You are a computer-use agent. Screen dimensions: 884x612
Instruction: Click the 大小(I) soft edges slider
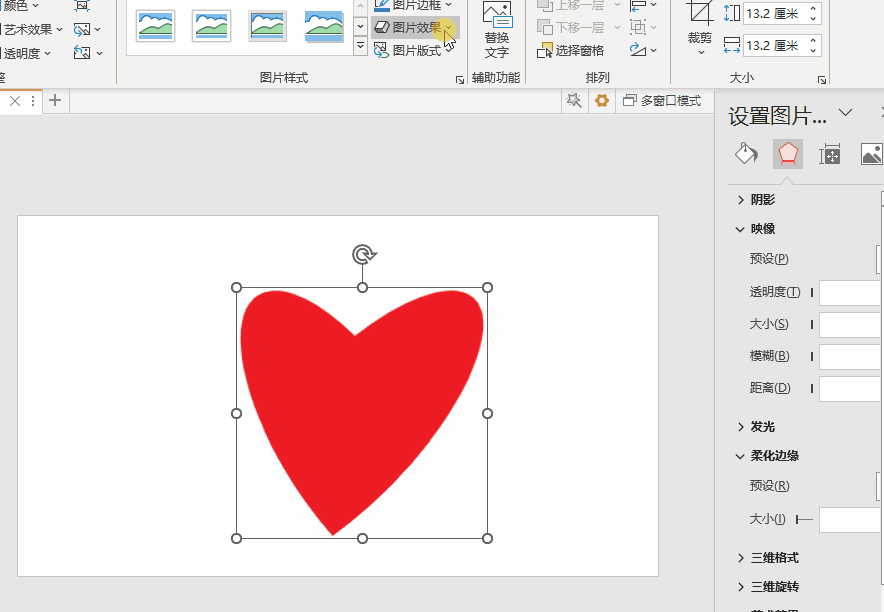pyautogui.click(x=804, y=520)
